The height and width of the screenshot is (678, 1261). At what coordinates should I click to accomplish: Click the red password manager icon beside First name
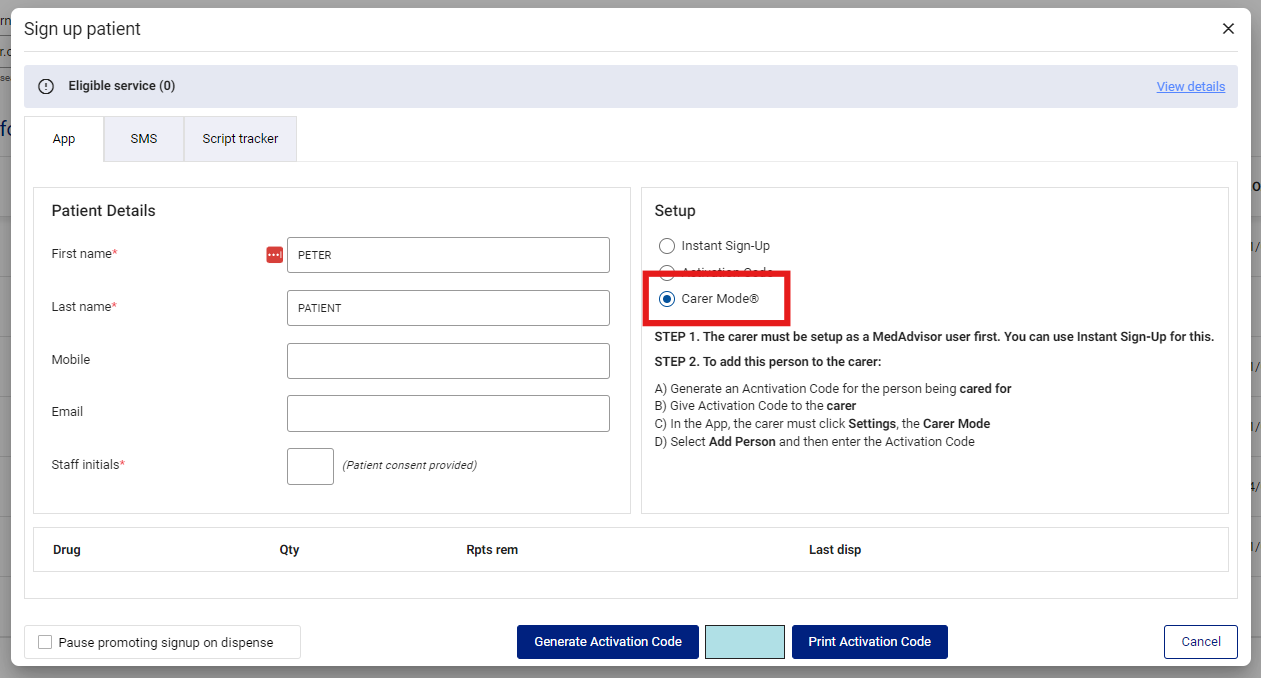274,255
